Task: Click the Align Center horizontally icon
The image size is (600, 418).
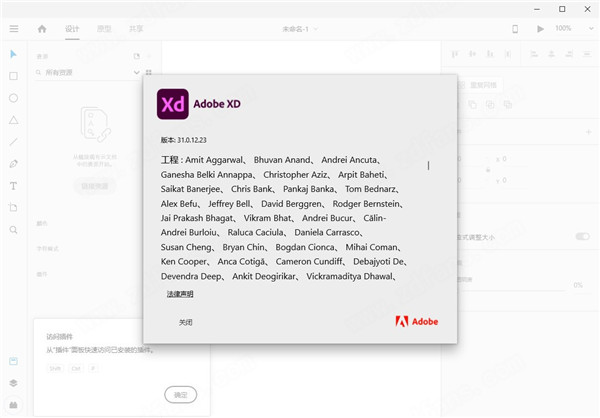Action: click(x=551, y=54)
